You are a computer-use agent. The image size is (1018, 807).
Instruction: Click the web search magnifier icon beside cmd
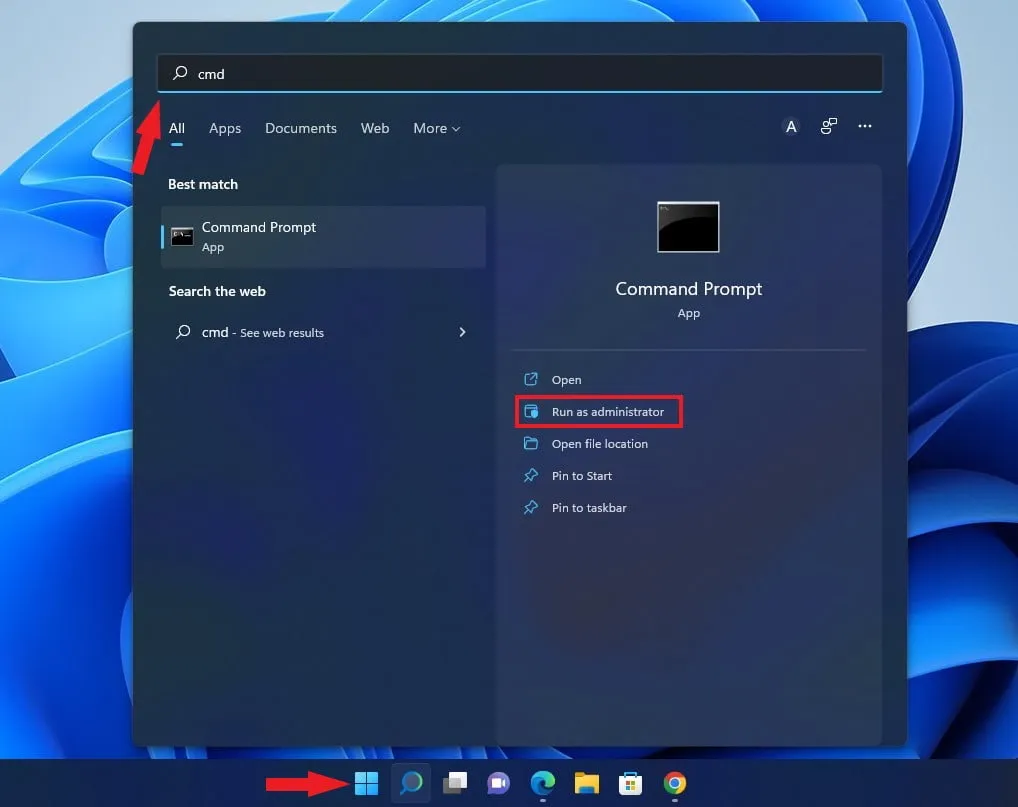183,332
